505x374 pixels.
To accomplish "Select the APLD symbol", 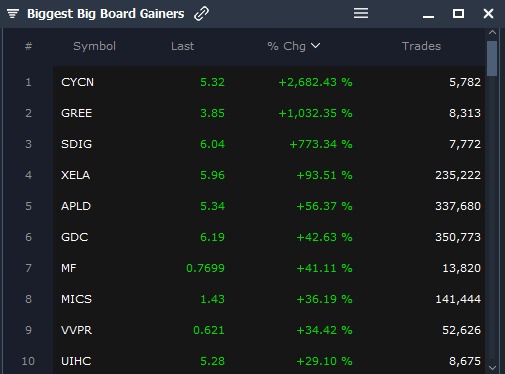I will 76,206.
